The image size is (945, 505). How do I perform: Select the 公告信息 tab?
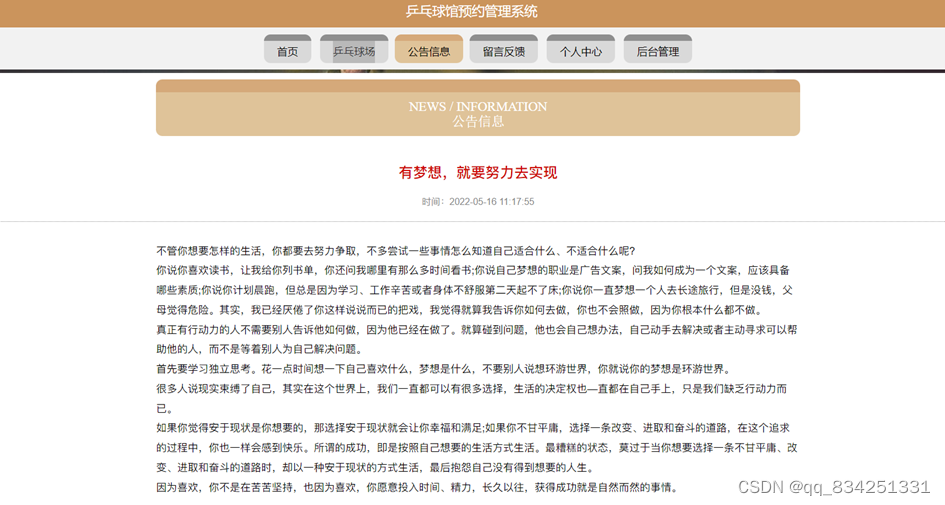point(429,49)
